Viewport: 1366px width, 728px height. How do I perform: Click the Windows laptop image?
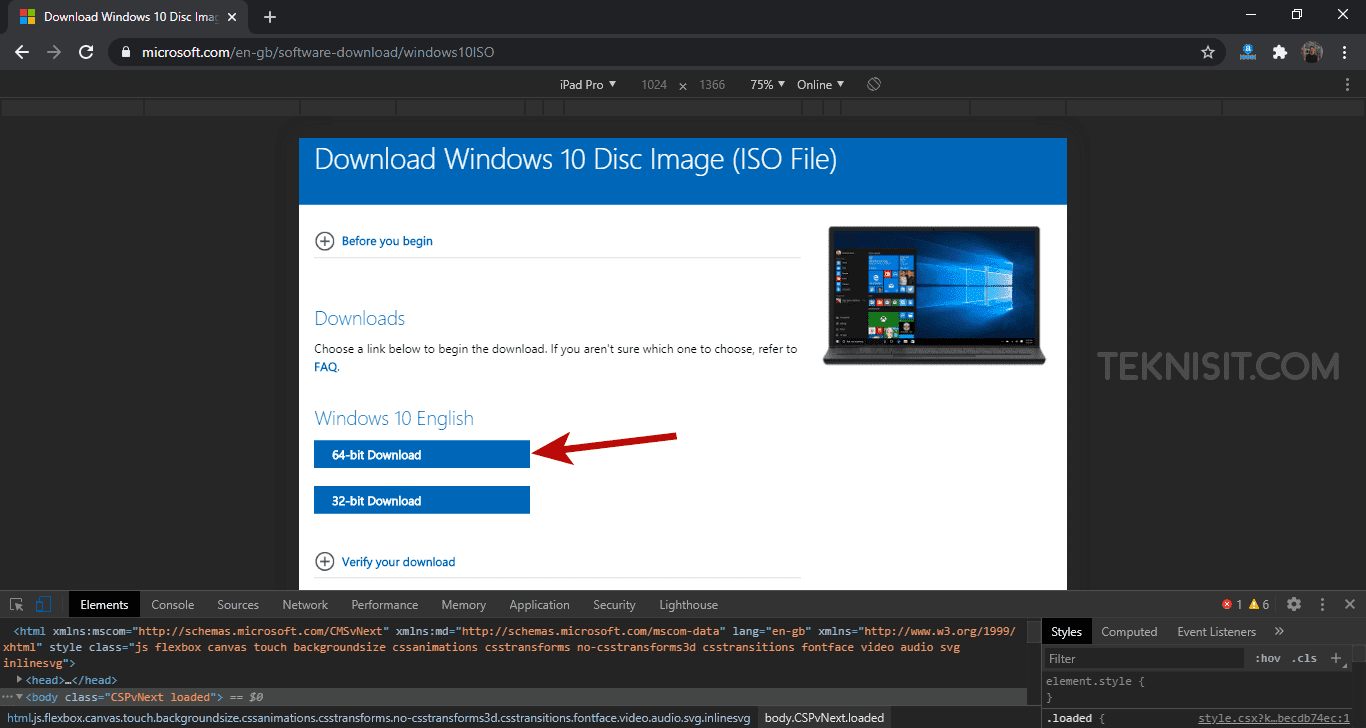pos(934,295)
